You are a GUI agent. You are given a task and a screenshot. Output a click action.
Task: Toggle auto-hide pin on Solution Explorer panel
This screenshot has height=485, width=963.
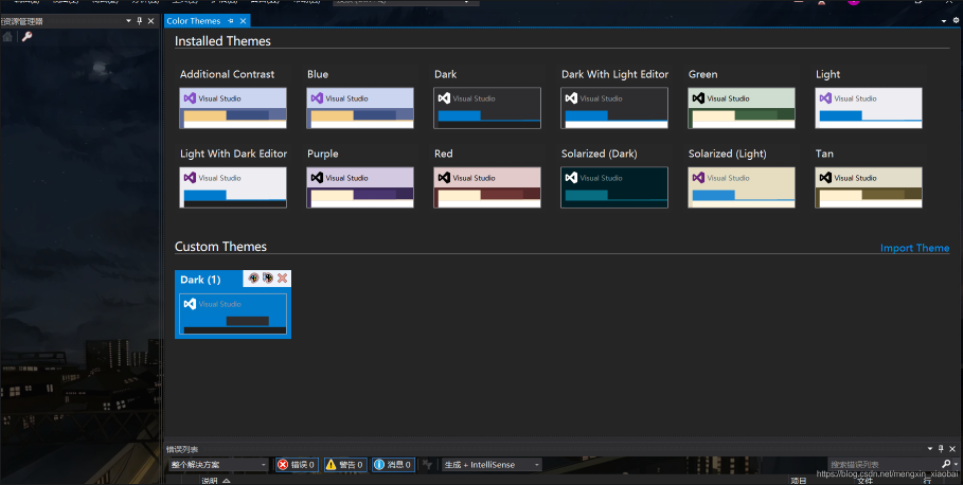click(x=139, y=21)
